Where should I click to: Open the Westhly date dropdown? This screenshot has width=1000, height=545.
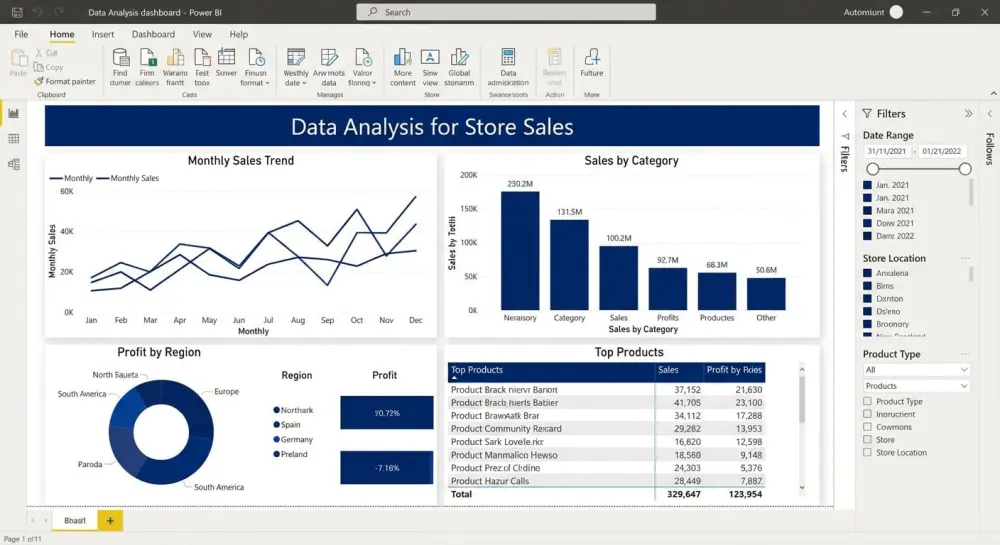(295, 67)
